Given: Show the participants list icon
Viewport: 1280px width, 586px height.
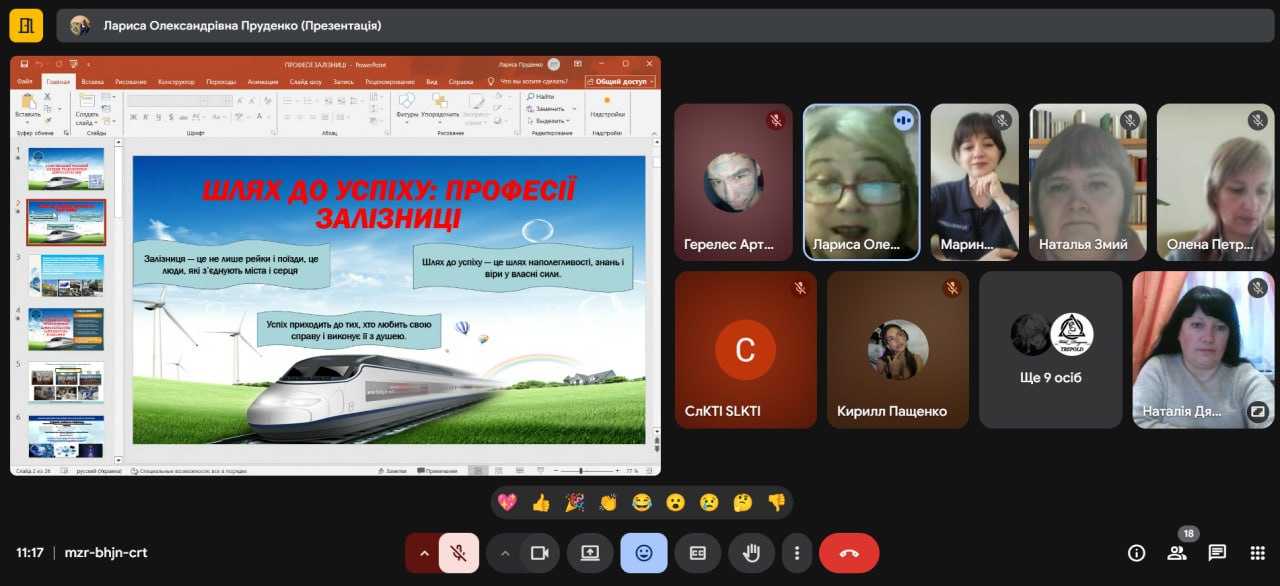Looking at the screenshot, I should (1177, 553).
